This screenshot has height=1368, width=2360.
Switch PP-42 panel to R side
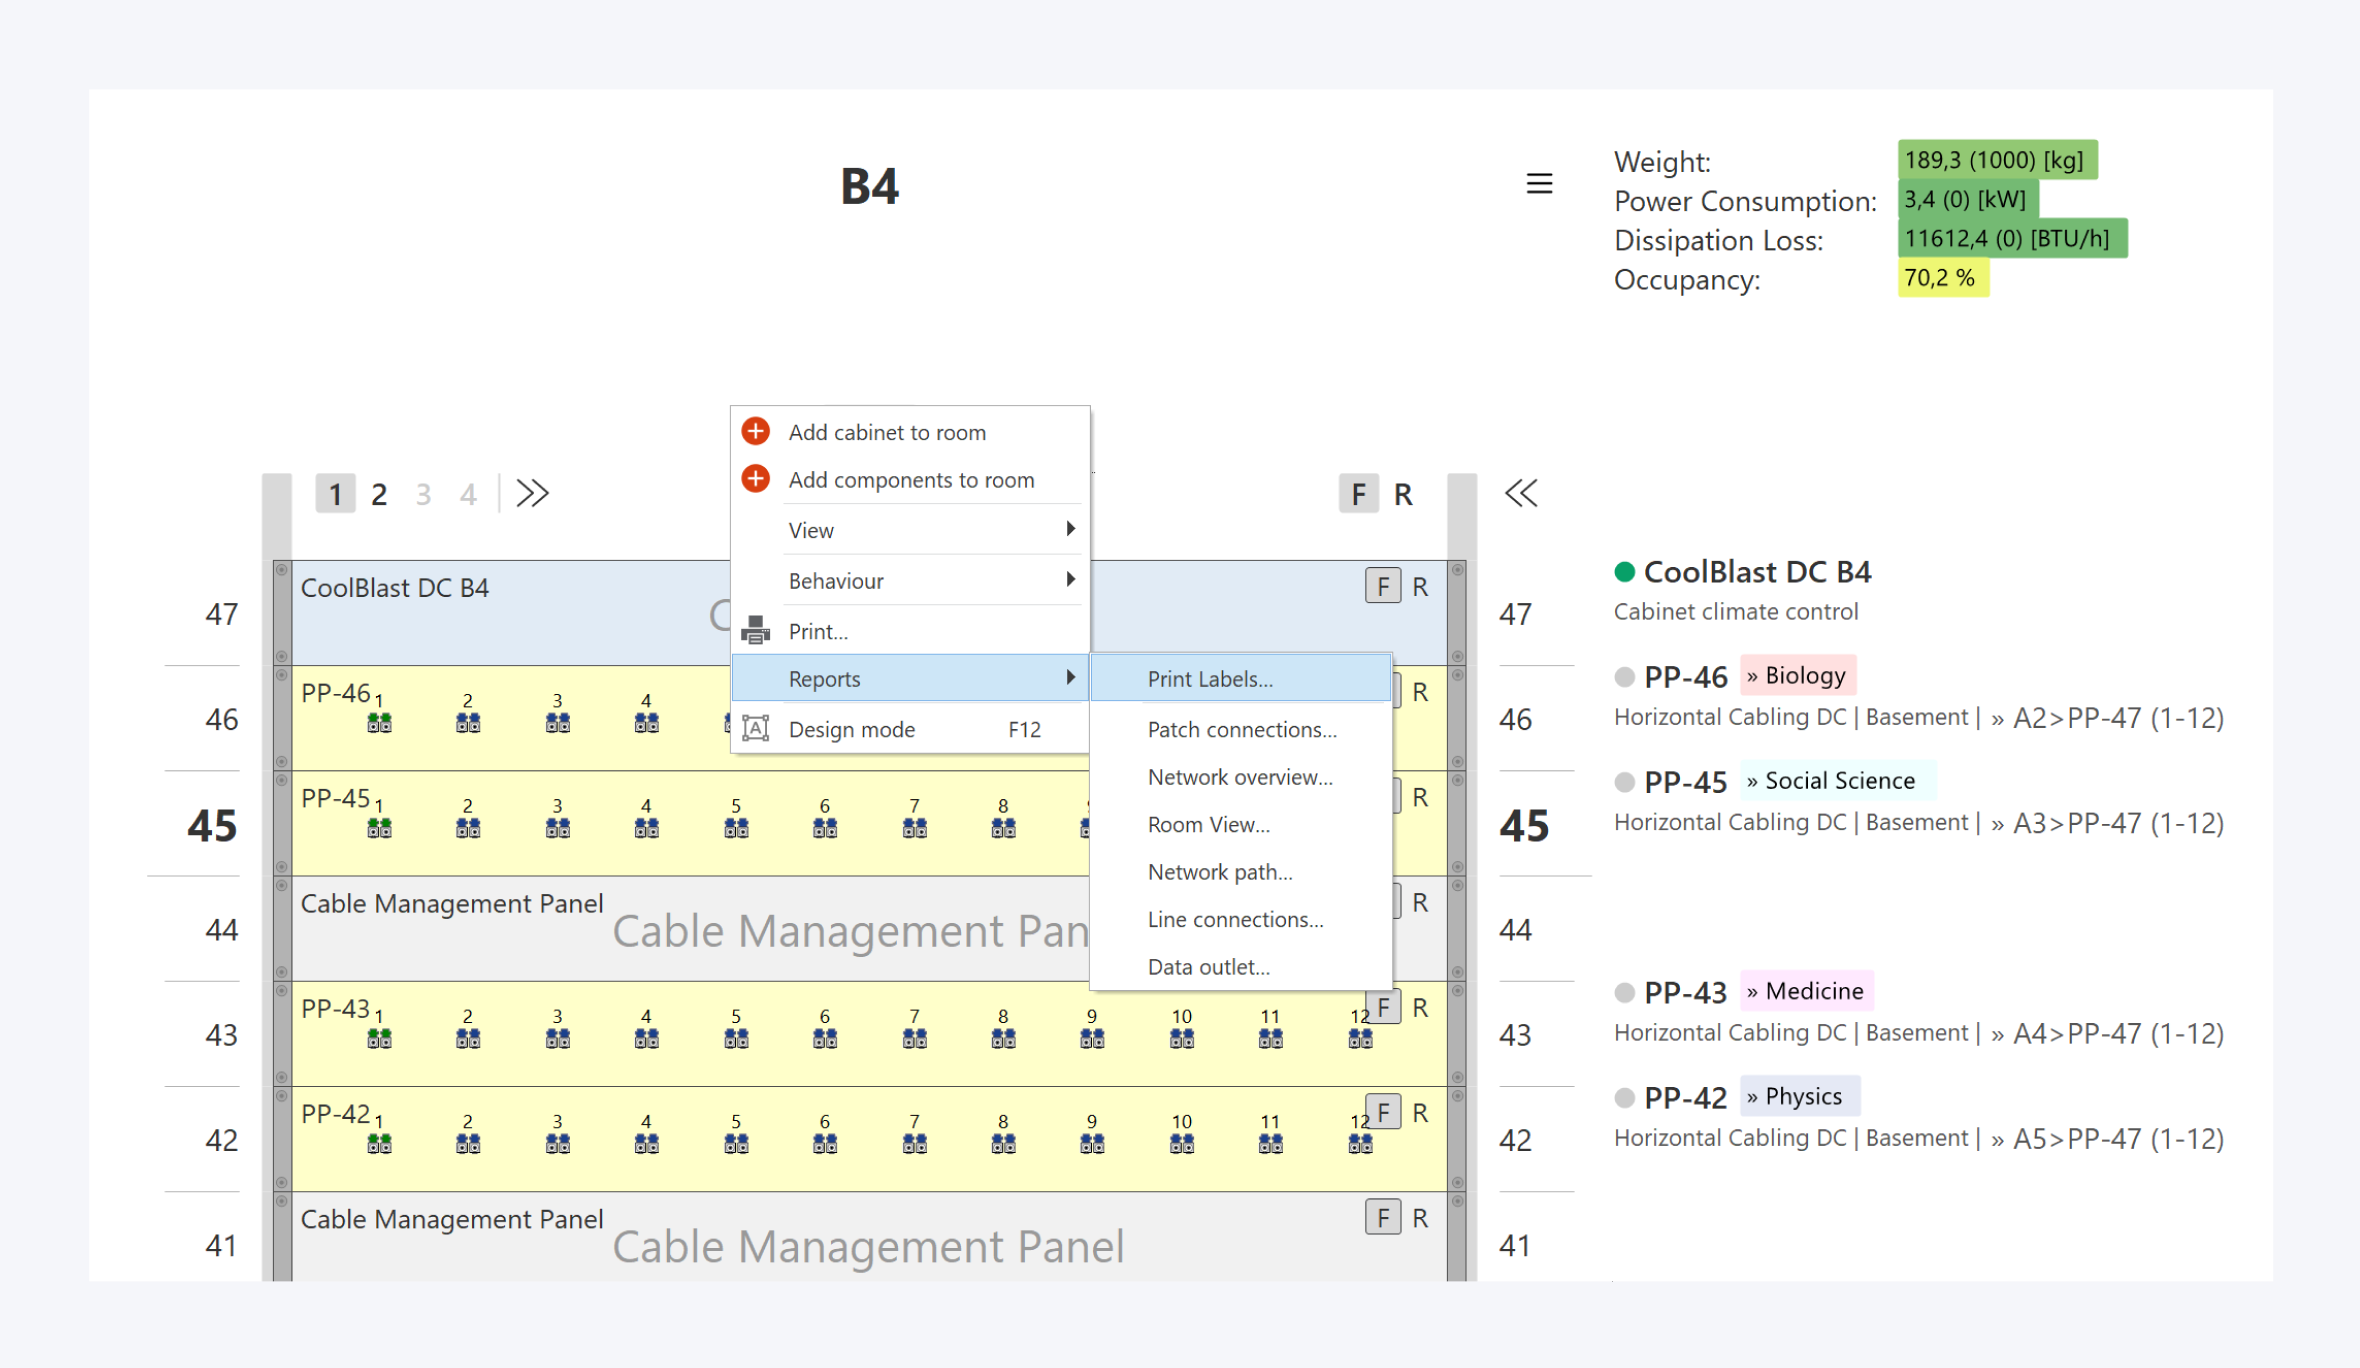pos(1420,1112)
